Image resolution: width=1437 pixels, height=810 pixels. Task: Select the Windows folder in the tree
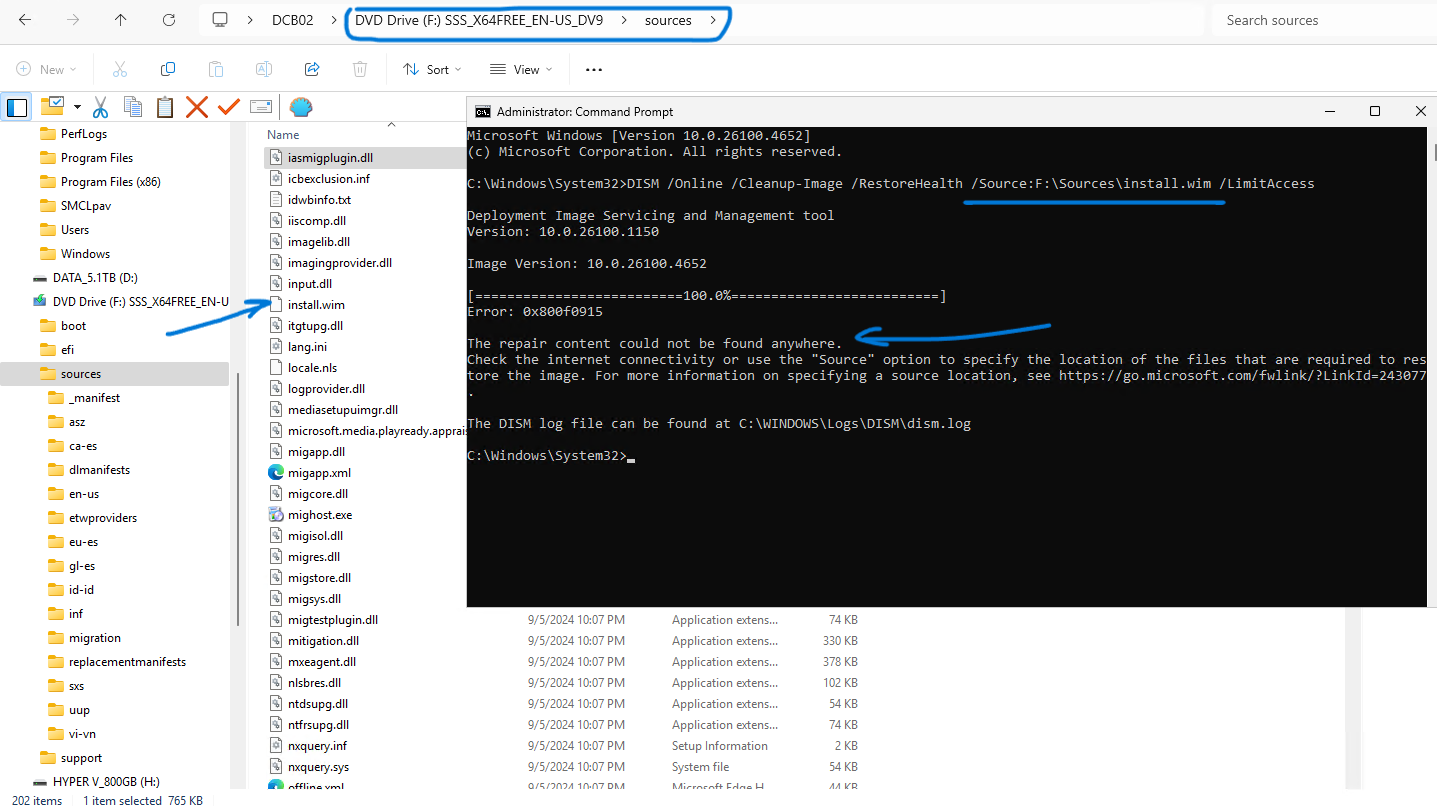tap(85, 254)
